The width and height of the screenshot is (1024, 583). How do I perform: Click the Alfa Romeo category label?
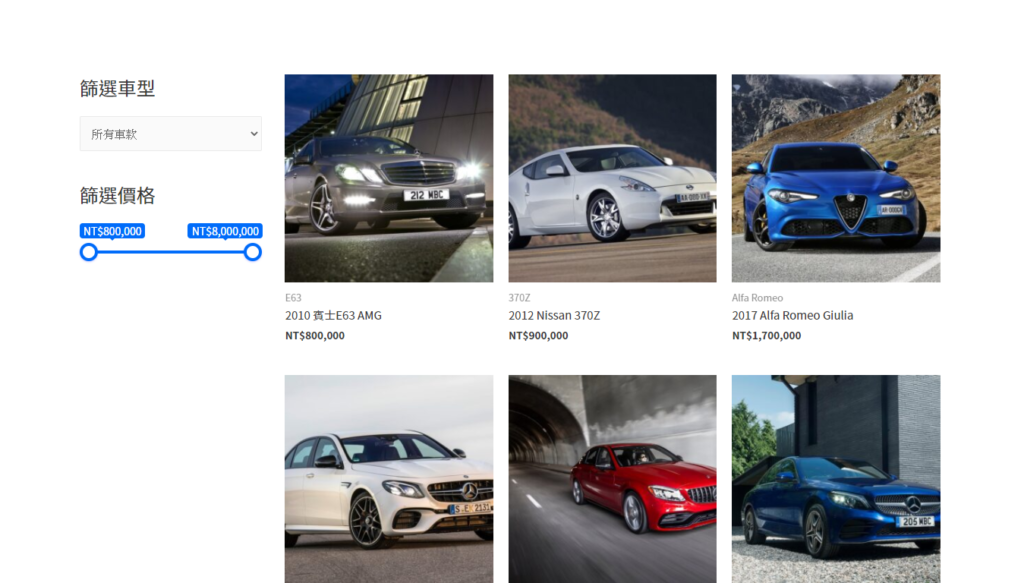[x=757, y=298]
